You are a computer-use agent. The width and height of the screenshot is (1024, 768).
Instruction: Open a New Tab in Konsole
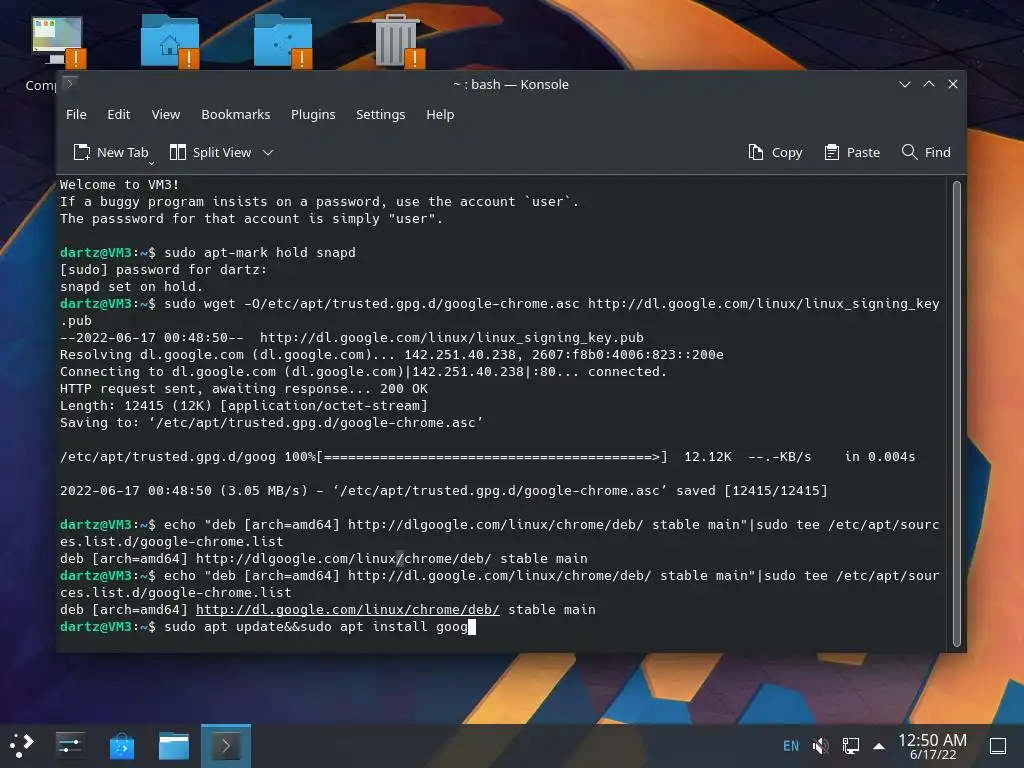(x=111, y=152)
